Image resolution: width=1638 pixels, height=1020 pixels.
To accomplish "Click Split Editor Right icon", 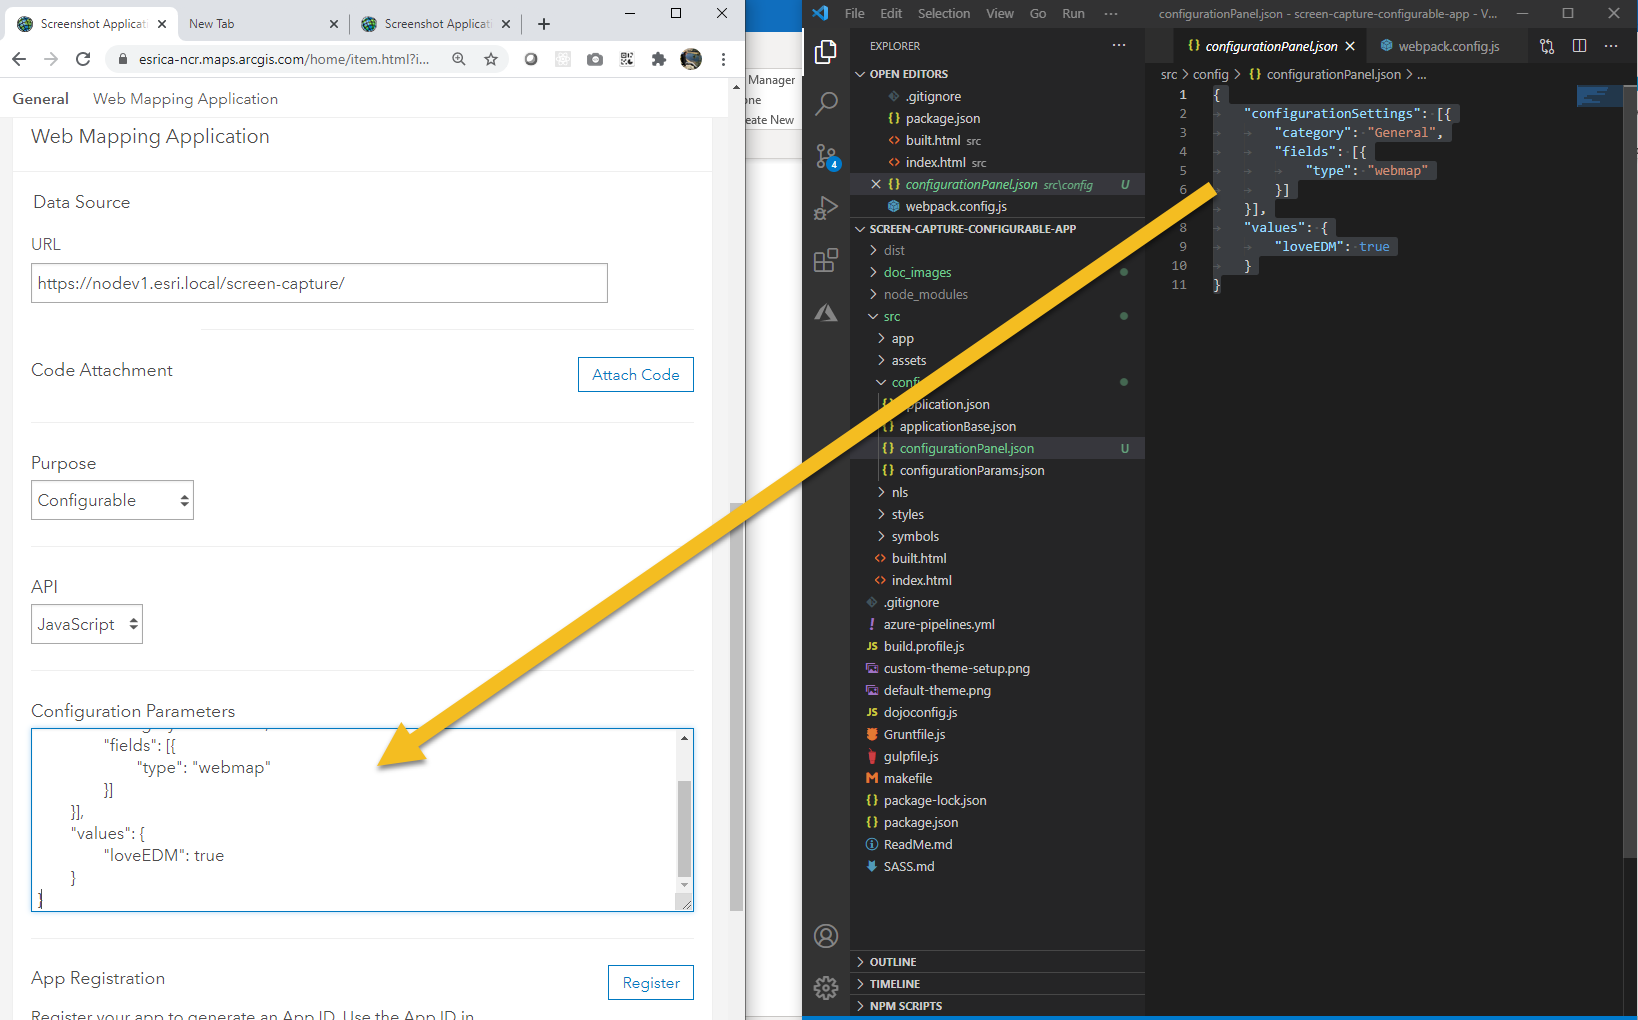I will (x=1579, y=46).
